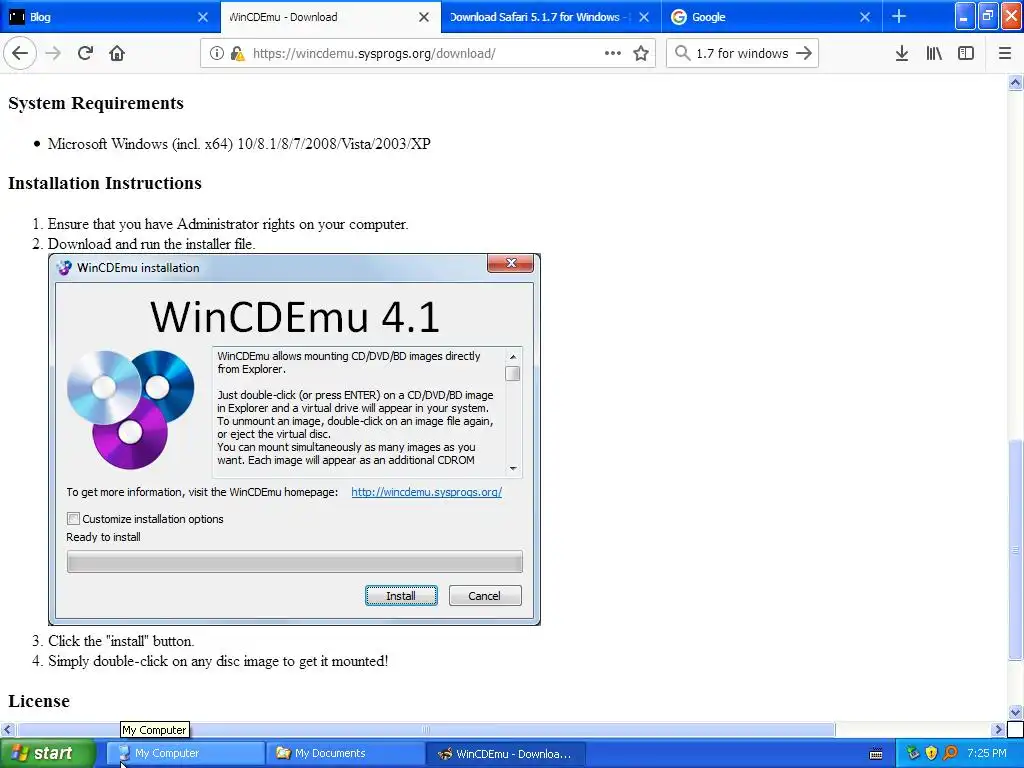
Task: Click the 'System Requirements' heading
Action: [x=96, y=103]
